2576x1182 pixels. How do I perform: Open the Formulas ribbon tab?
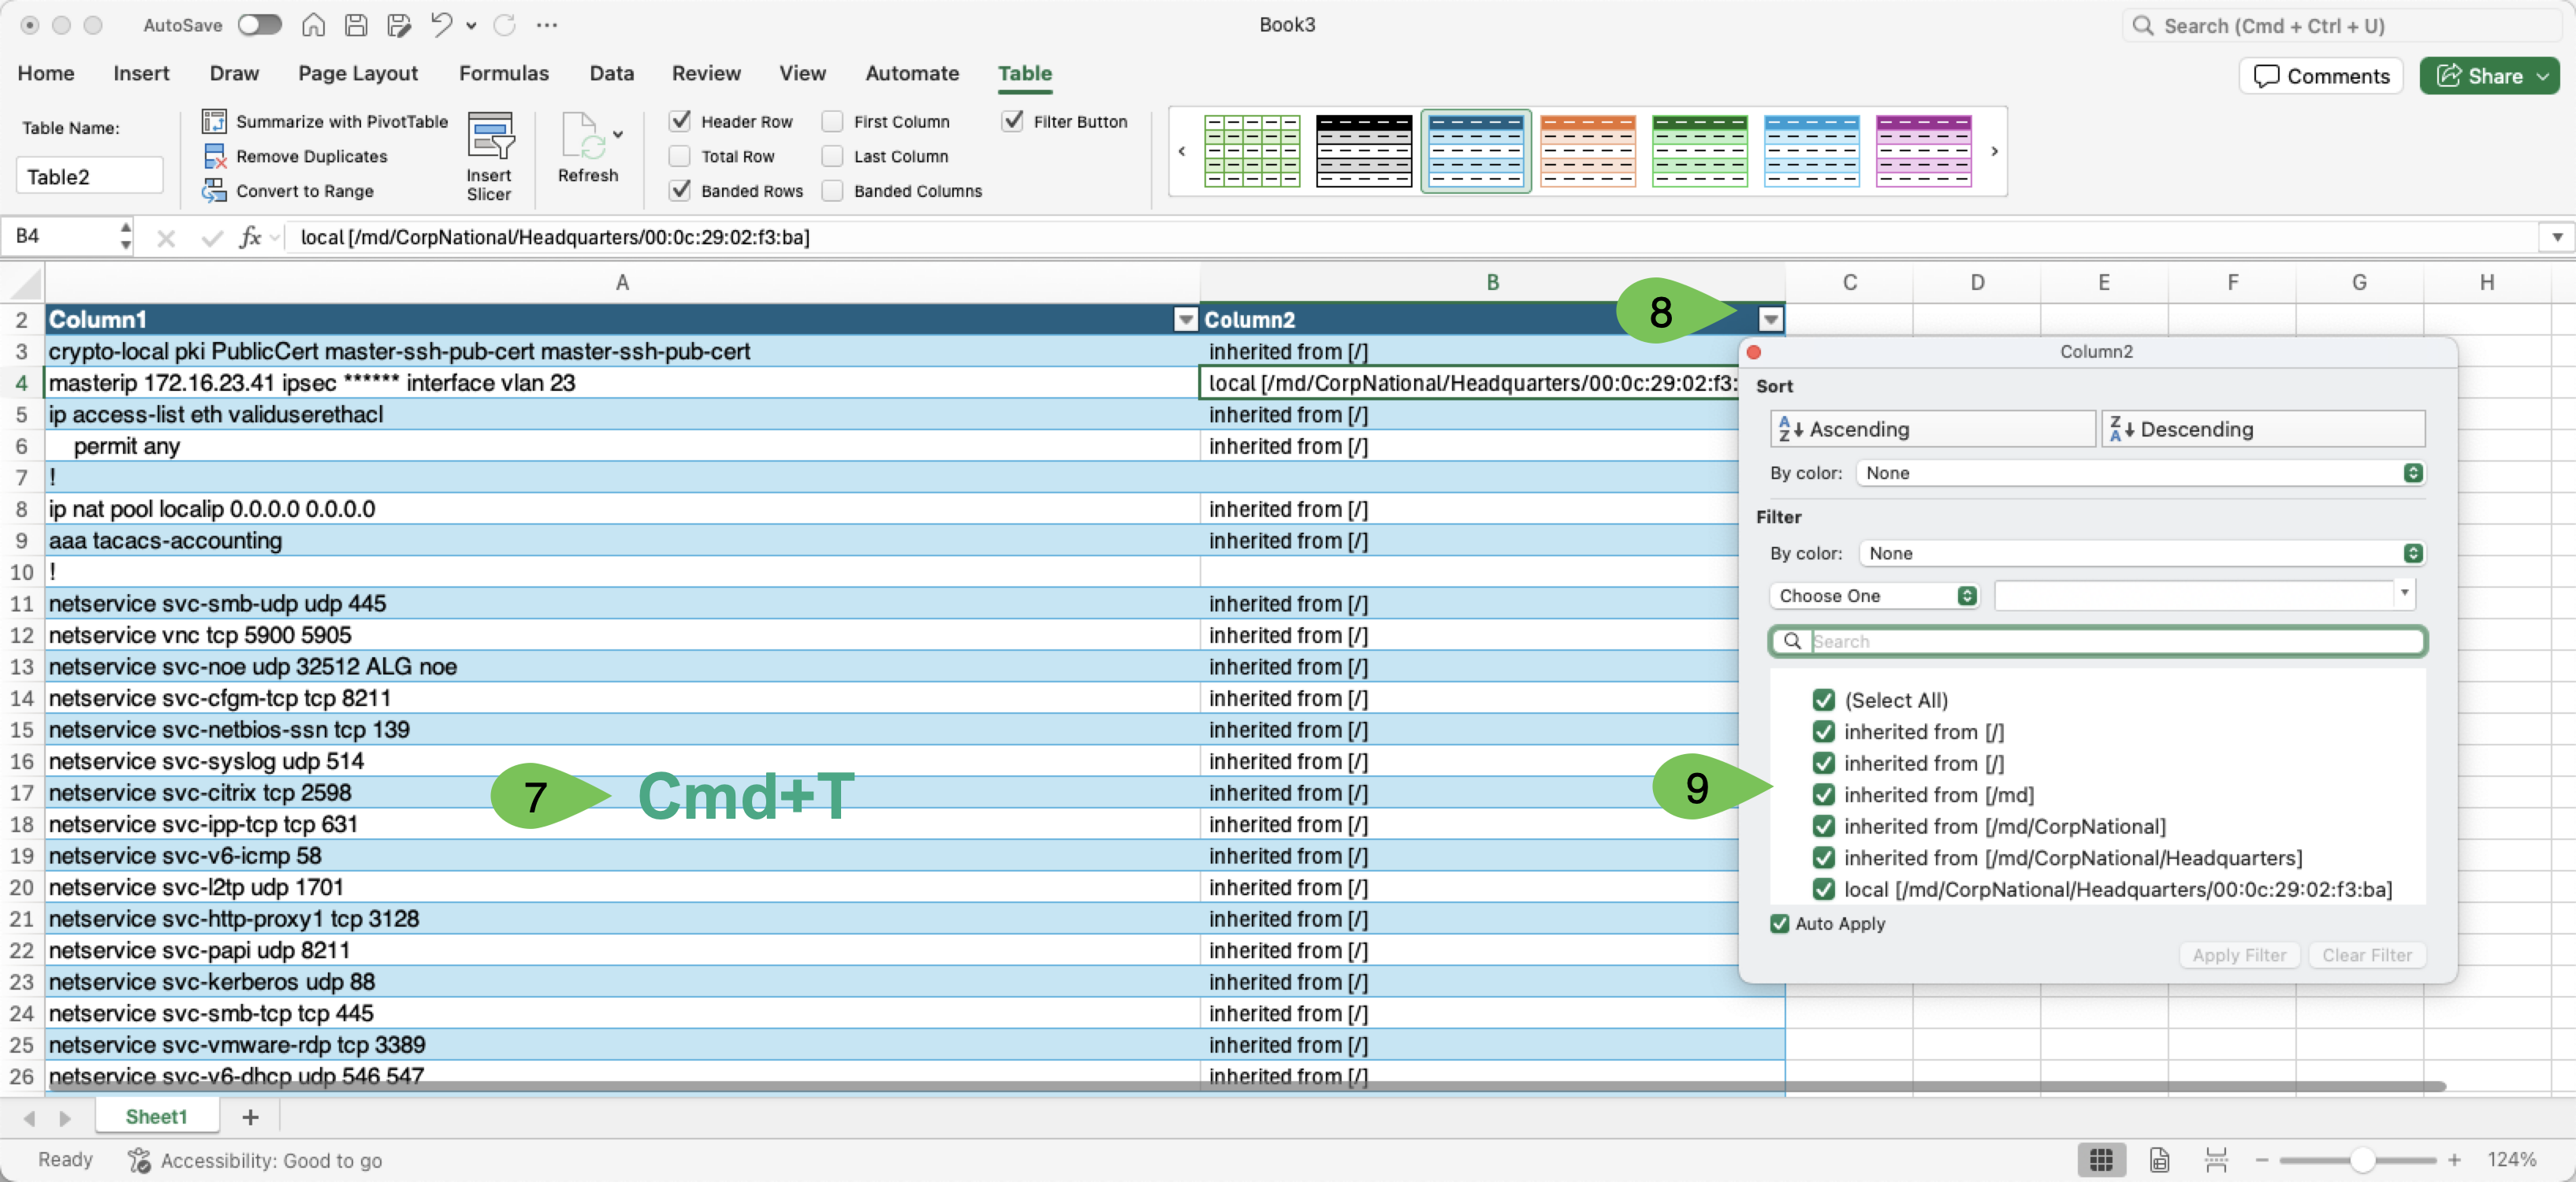tap(504, 73)
